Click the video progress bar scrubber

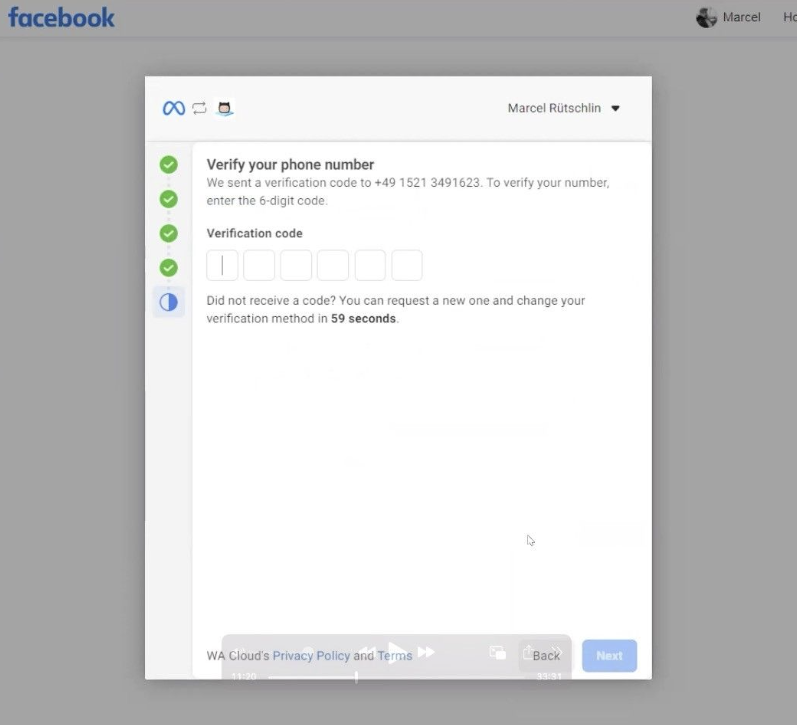[356, 677]
